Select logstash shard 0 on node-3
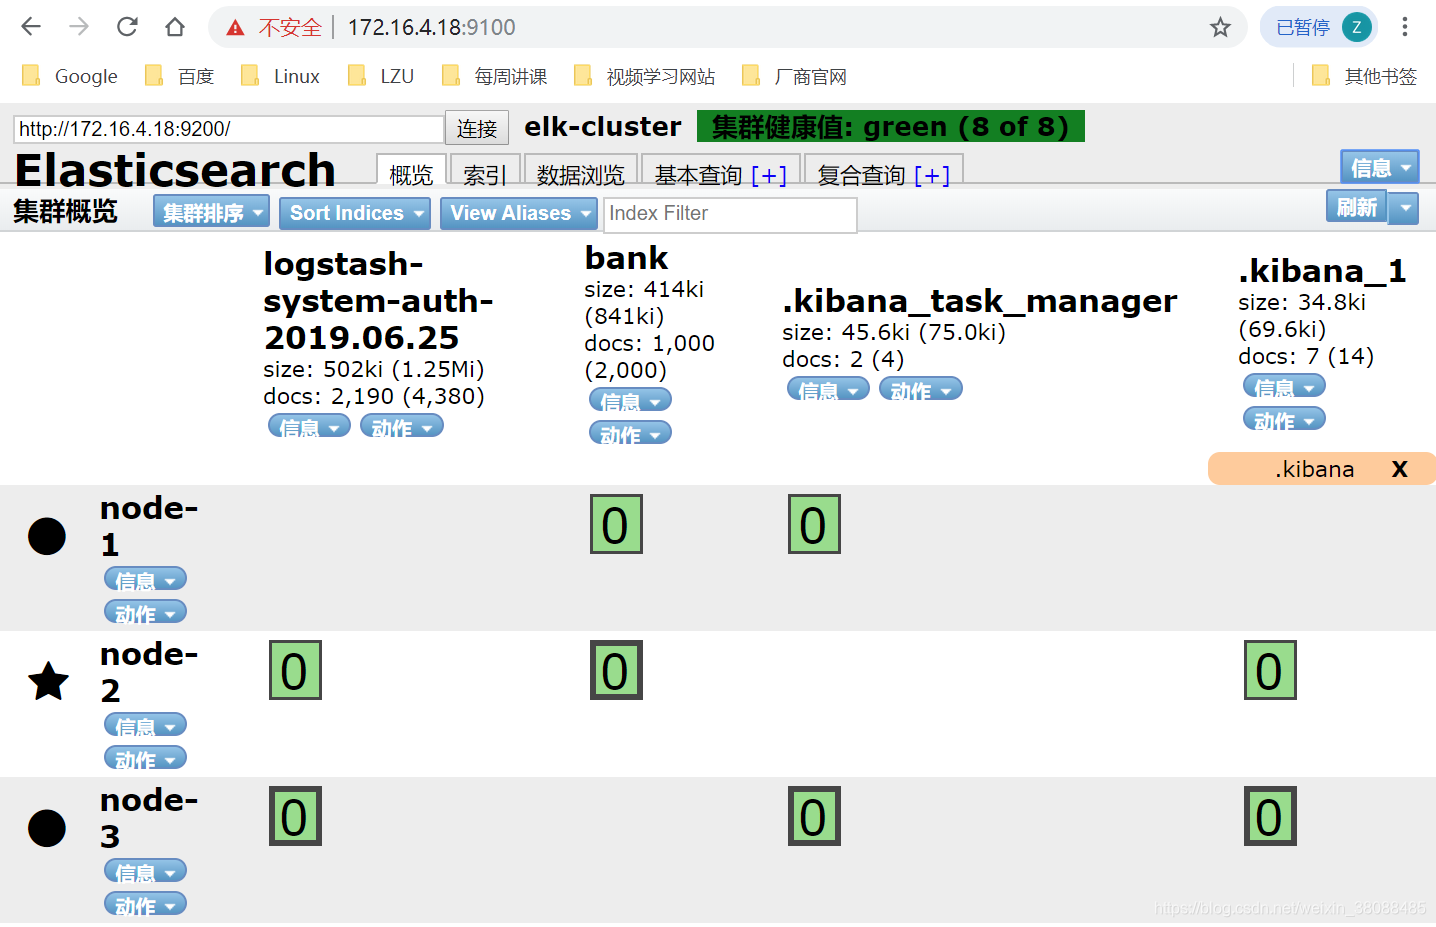1436x927 pixels. tap(295, 816)
